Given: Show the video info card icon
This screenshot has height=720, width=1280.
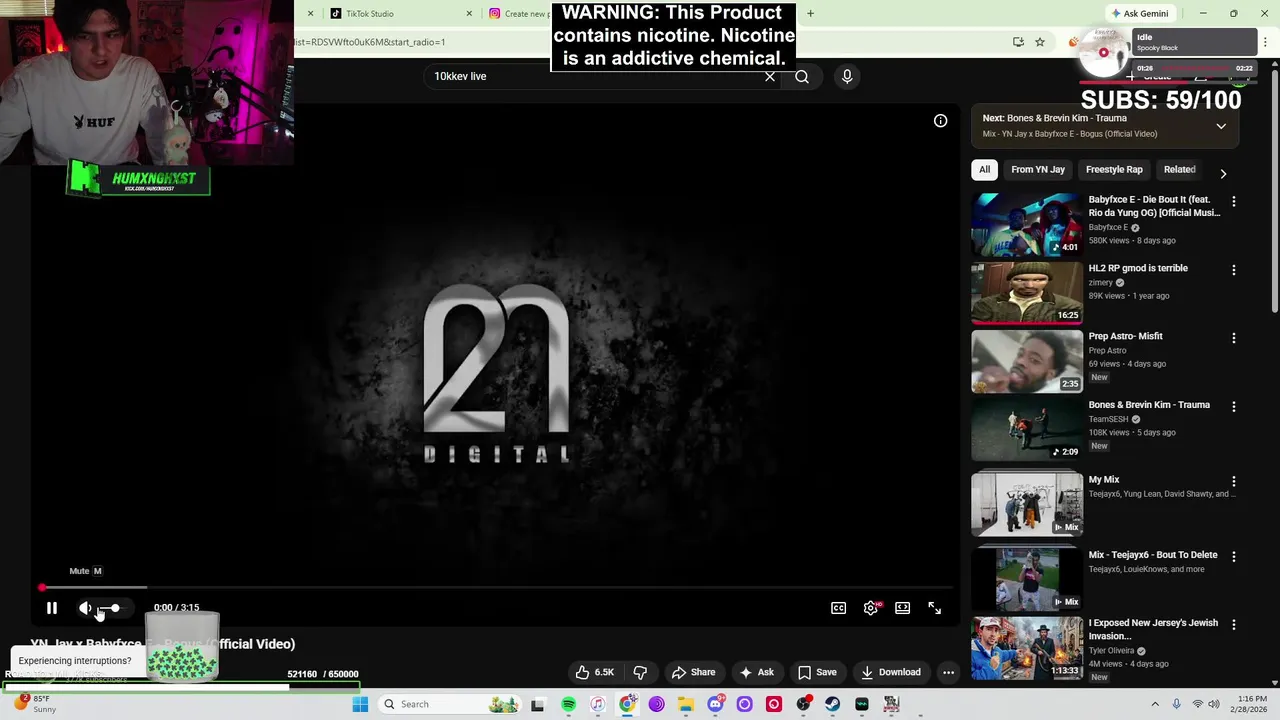Looking at the screenshot, I should tap(940, 121).
